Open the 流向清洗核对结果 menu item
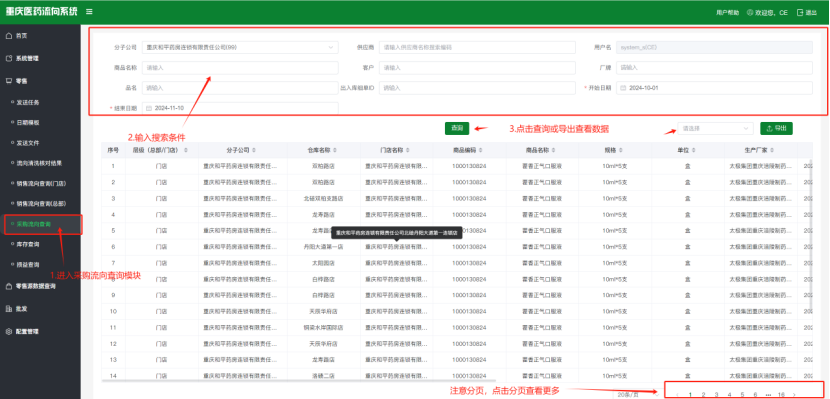This screenshot has width=830, height=399. [39, 163]
